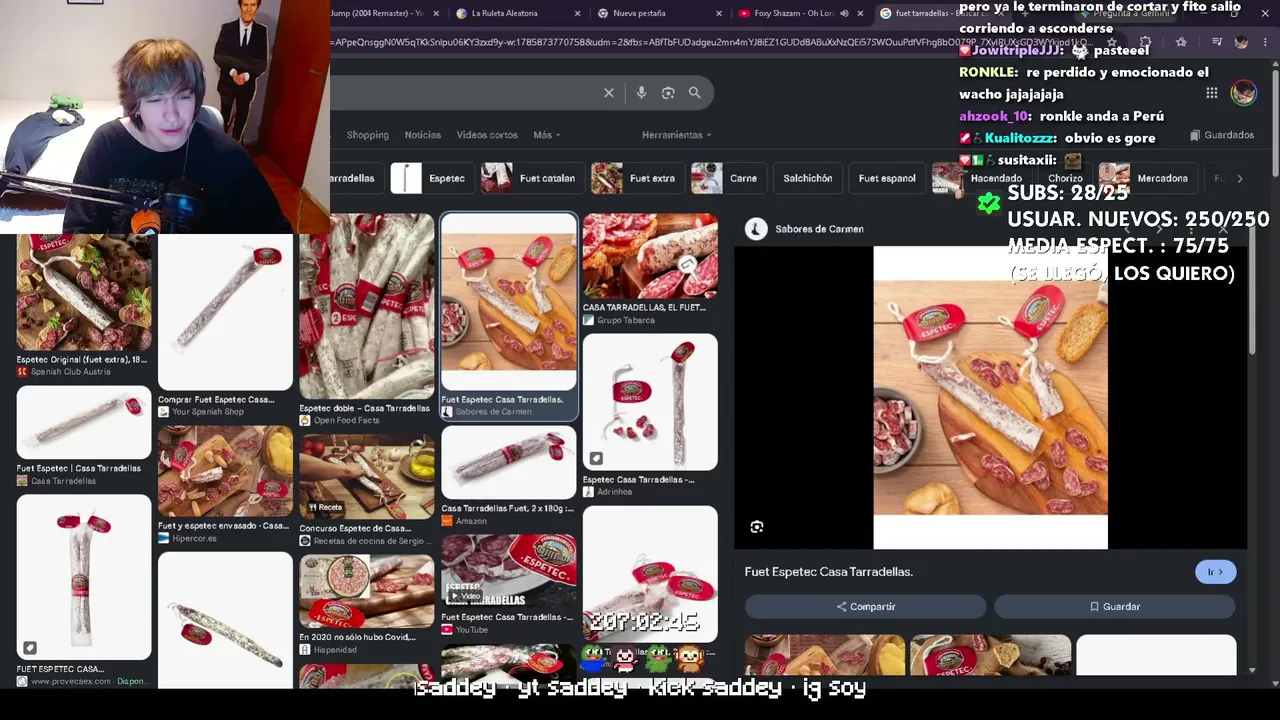Open the large Fuet Espetec preview image
Screen dimensions: 1280x720
990,398
